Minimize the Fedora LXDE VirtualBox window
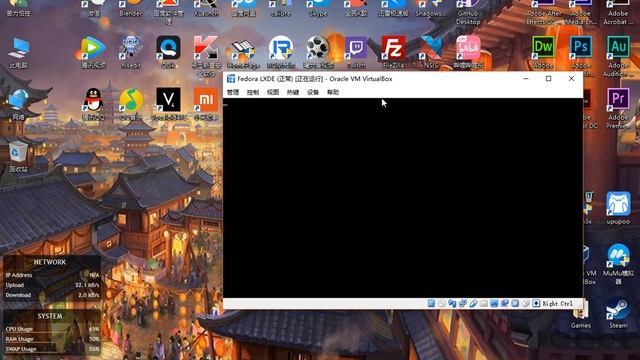 click(526, 79)
